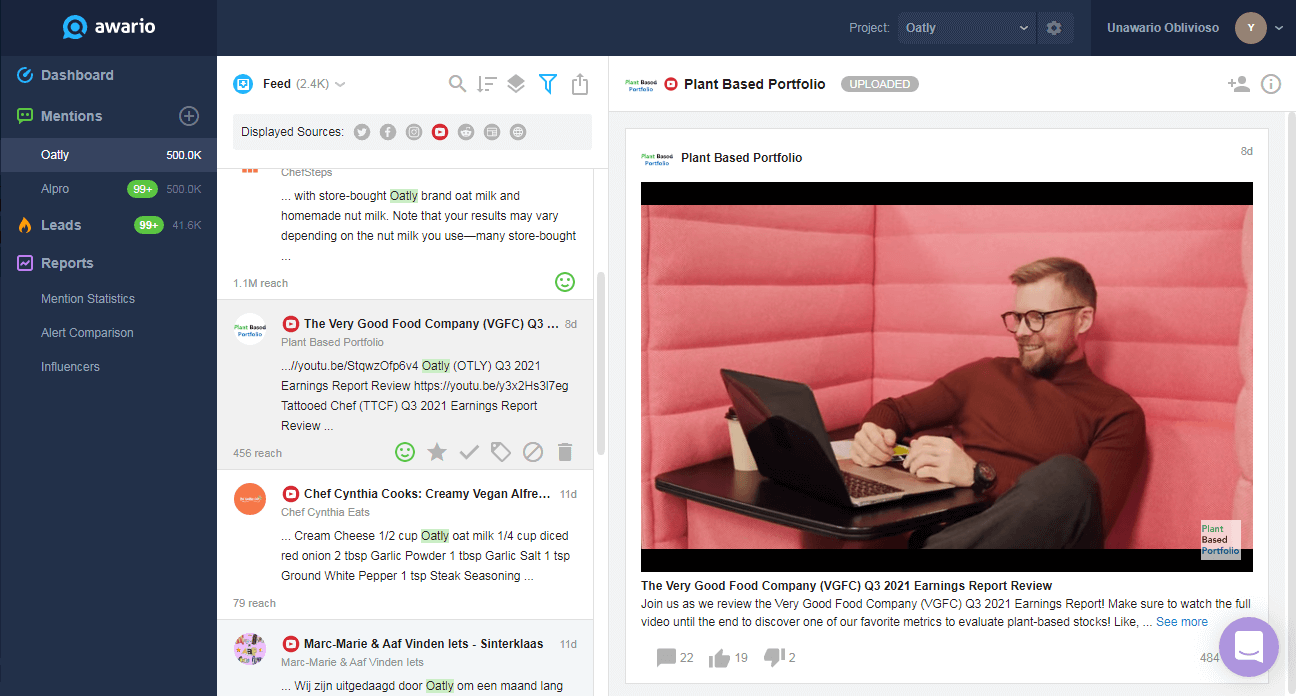The width and height of the screenshot is (1296, 696).
Task: Open the user account menu chevron
Action: [1279, 28]
